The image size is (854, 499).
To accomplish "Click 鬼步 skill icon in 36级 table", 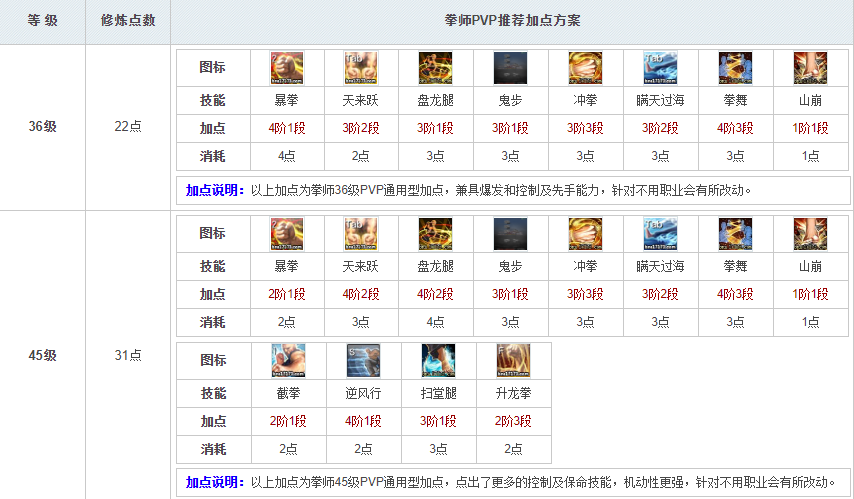I will [510, 68].
